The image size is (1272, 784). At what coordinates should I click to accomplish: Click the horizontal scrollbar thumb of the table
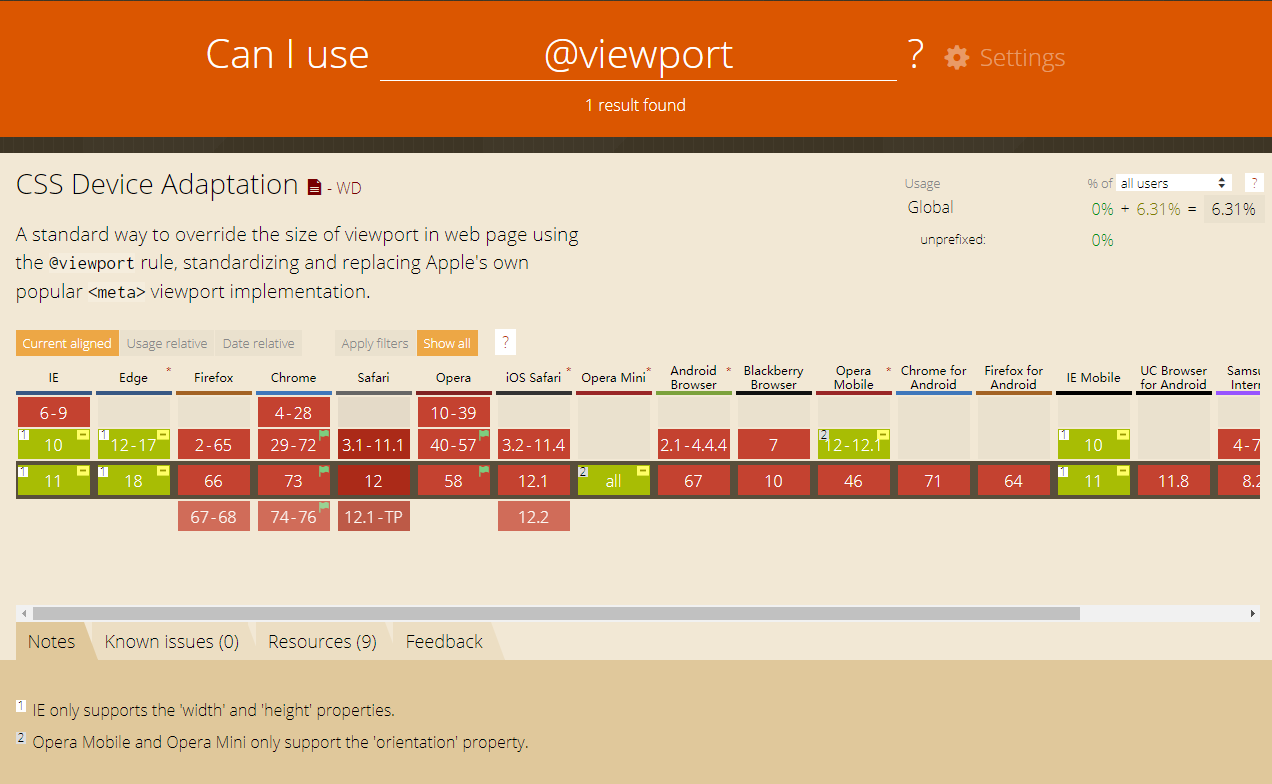(x=556, y=613)
